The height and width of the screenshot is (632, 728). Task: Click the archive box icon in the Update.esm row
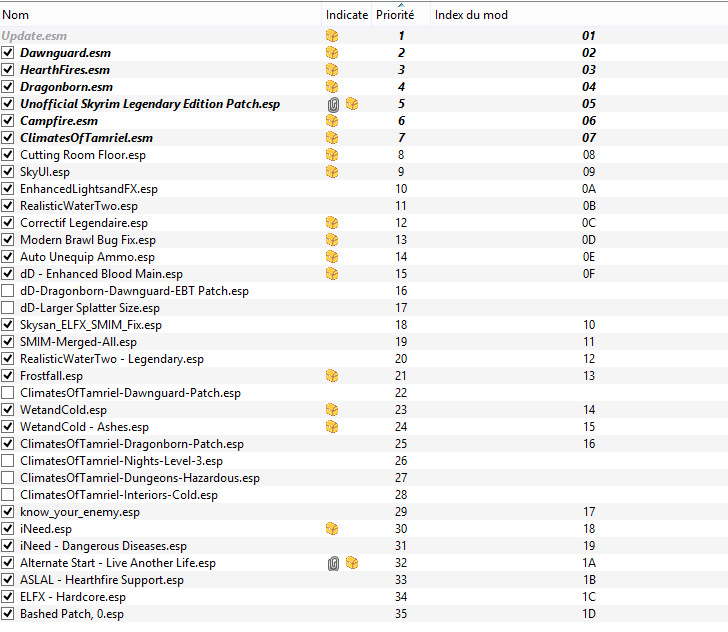point(332,36)
